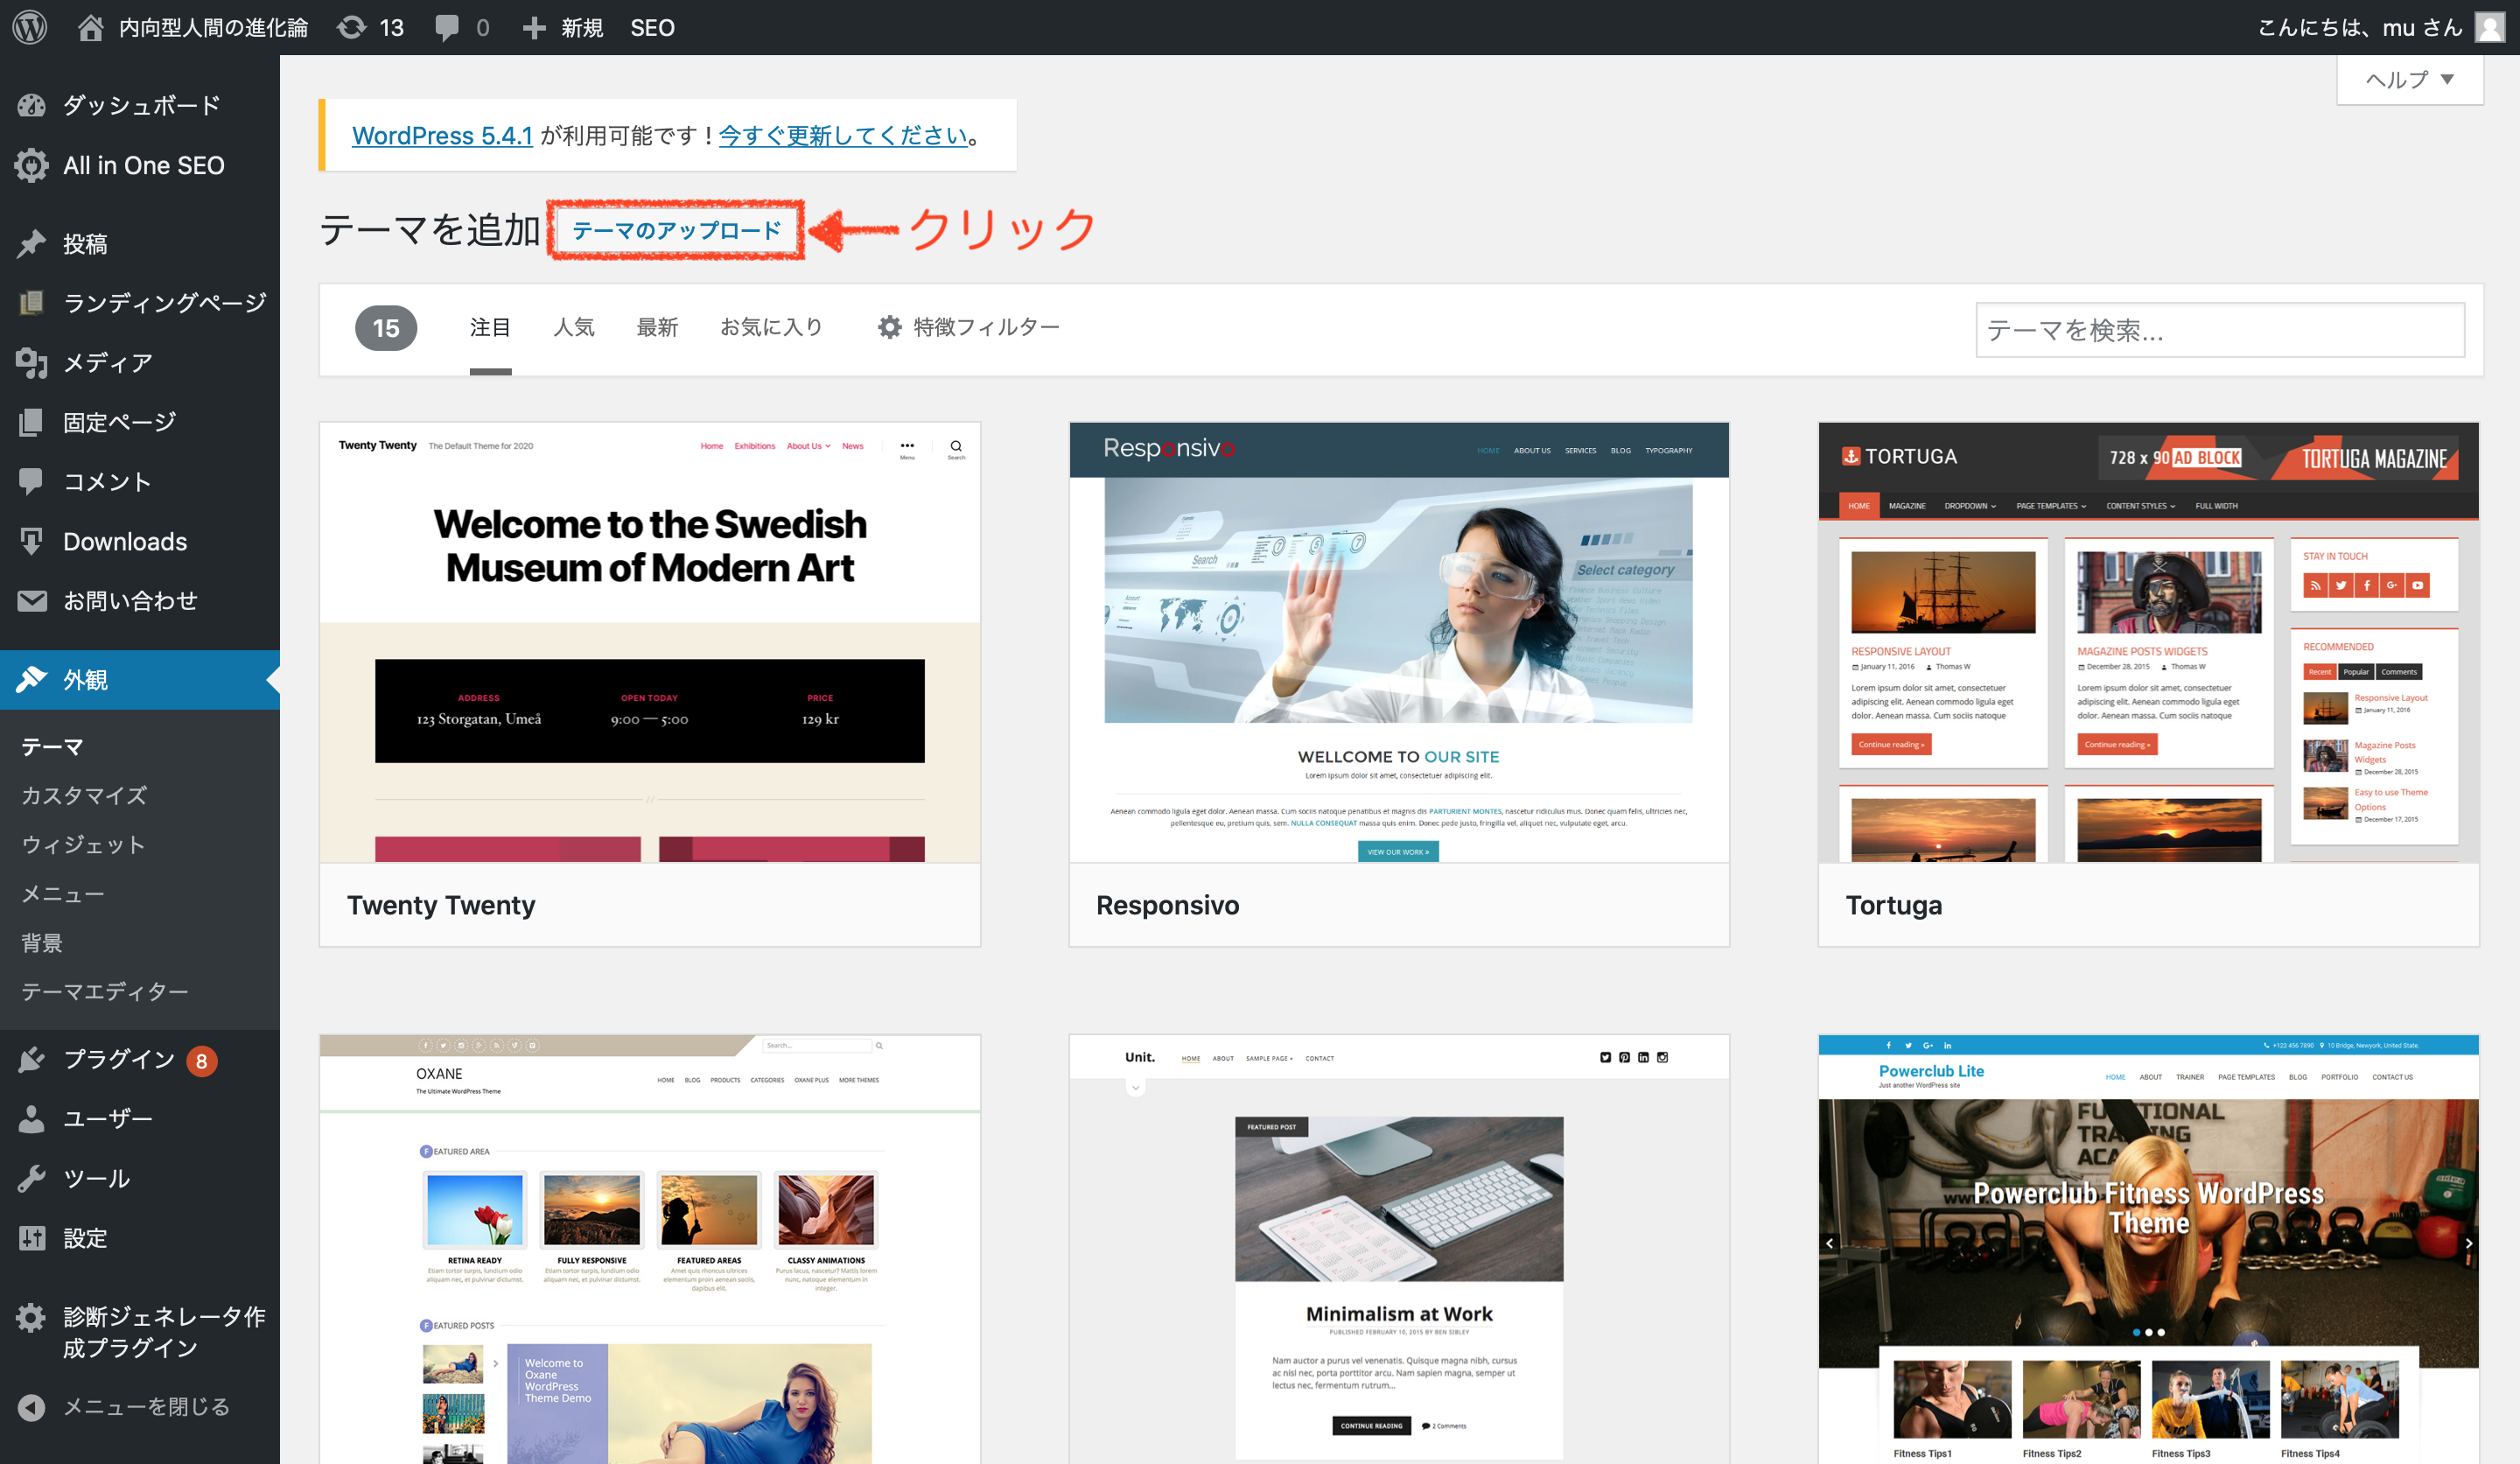Open the Twenty Twenty theme thumbnail
This screenshot has height=1464, width=2520.
tap(650, 642)
